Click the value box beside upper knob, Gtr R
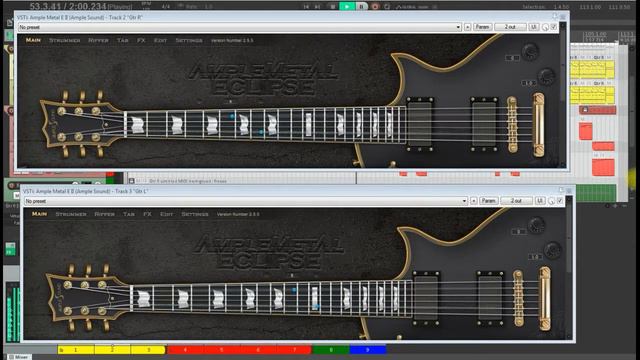The image size is (640, 360). coord(513,58)
